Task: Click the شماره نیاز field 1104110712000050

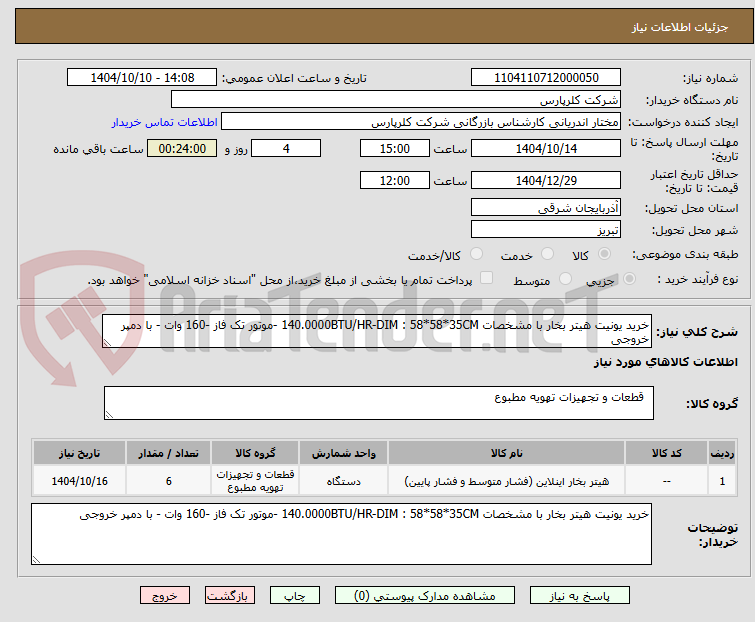Action: tap(546, 78)
